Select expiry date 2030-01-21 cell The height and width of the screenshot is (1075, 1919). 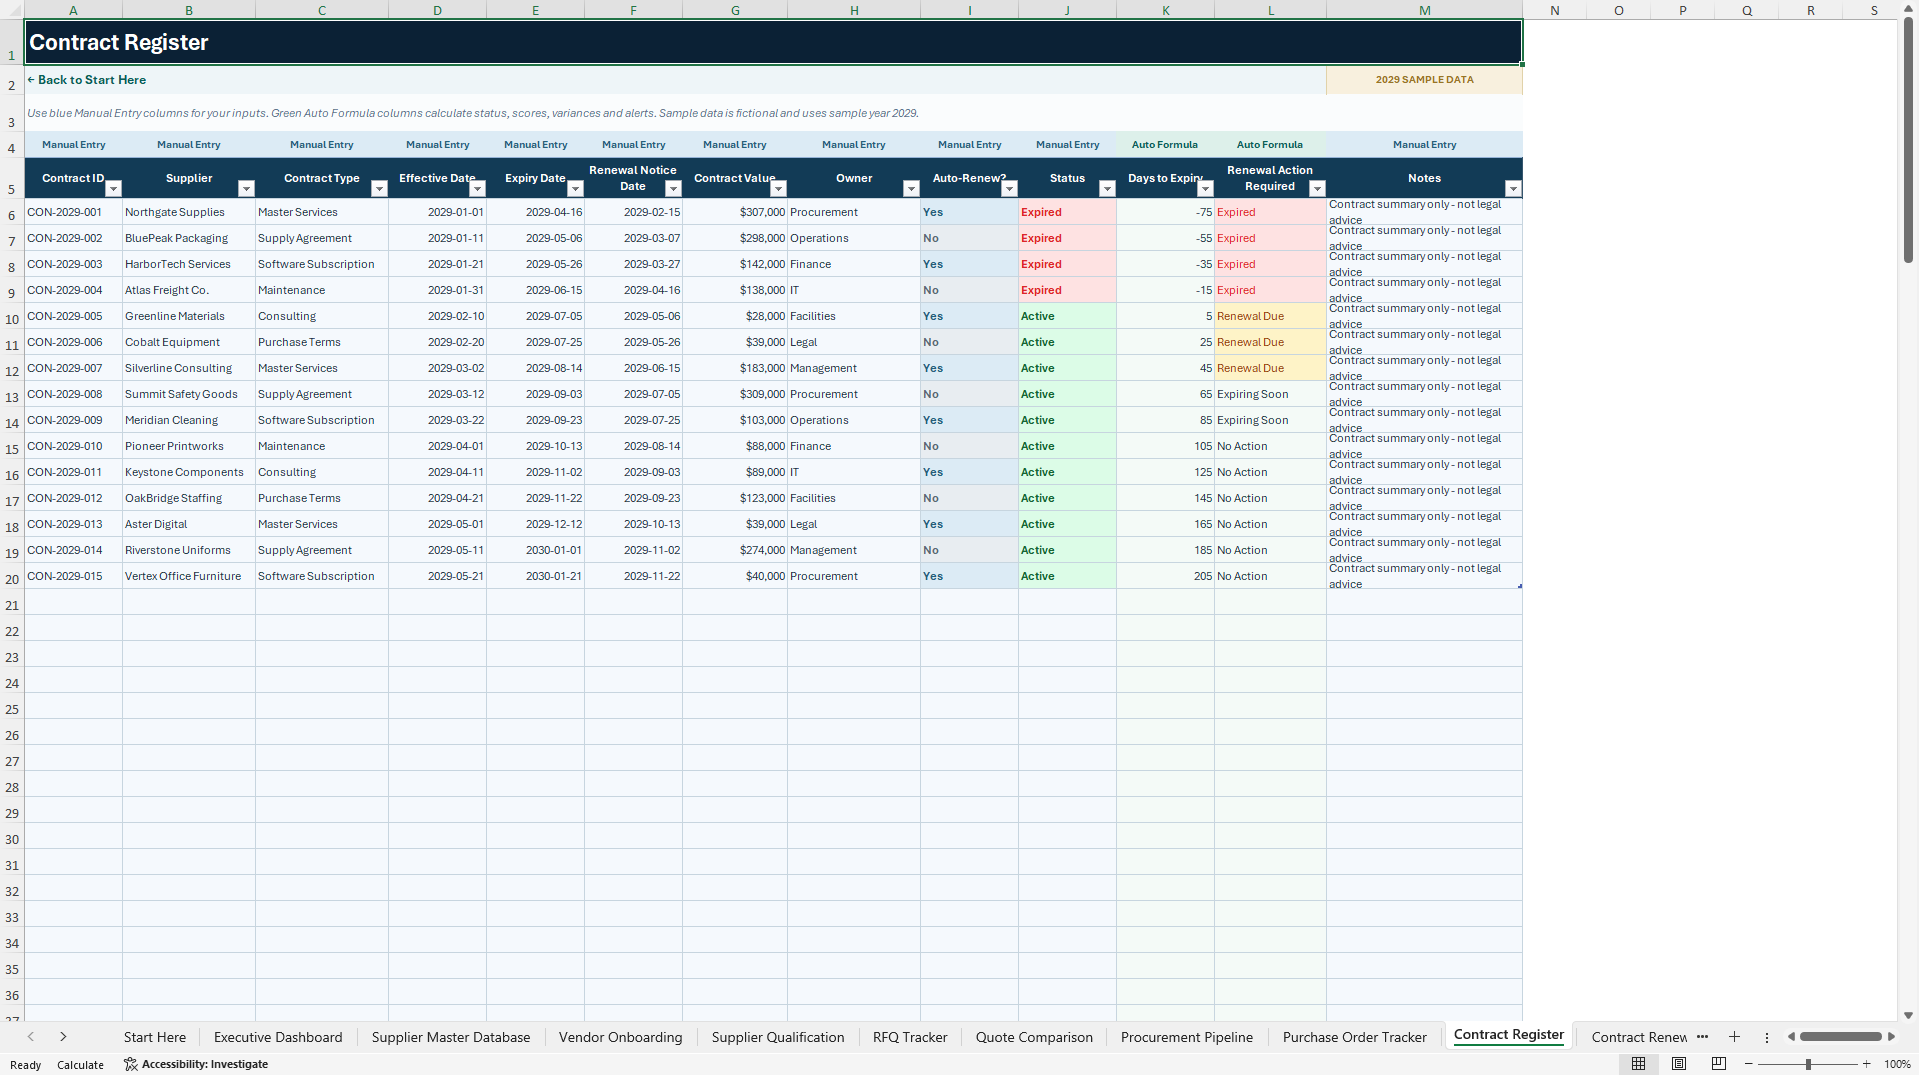pyautogui.click(x=535, y=576)
